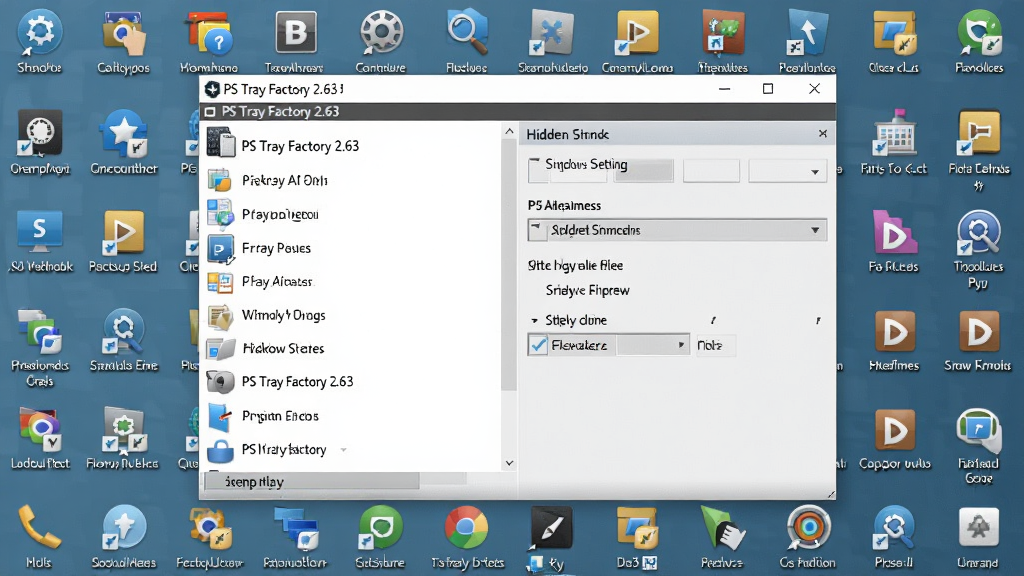Collapse the Stiely dune section
Viewport: 1024px width, 576px height.
pos(535,321)
